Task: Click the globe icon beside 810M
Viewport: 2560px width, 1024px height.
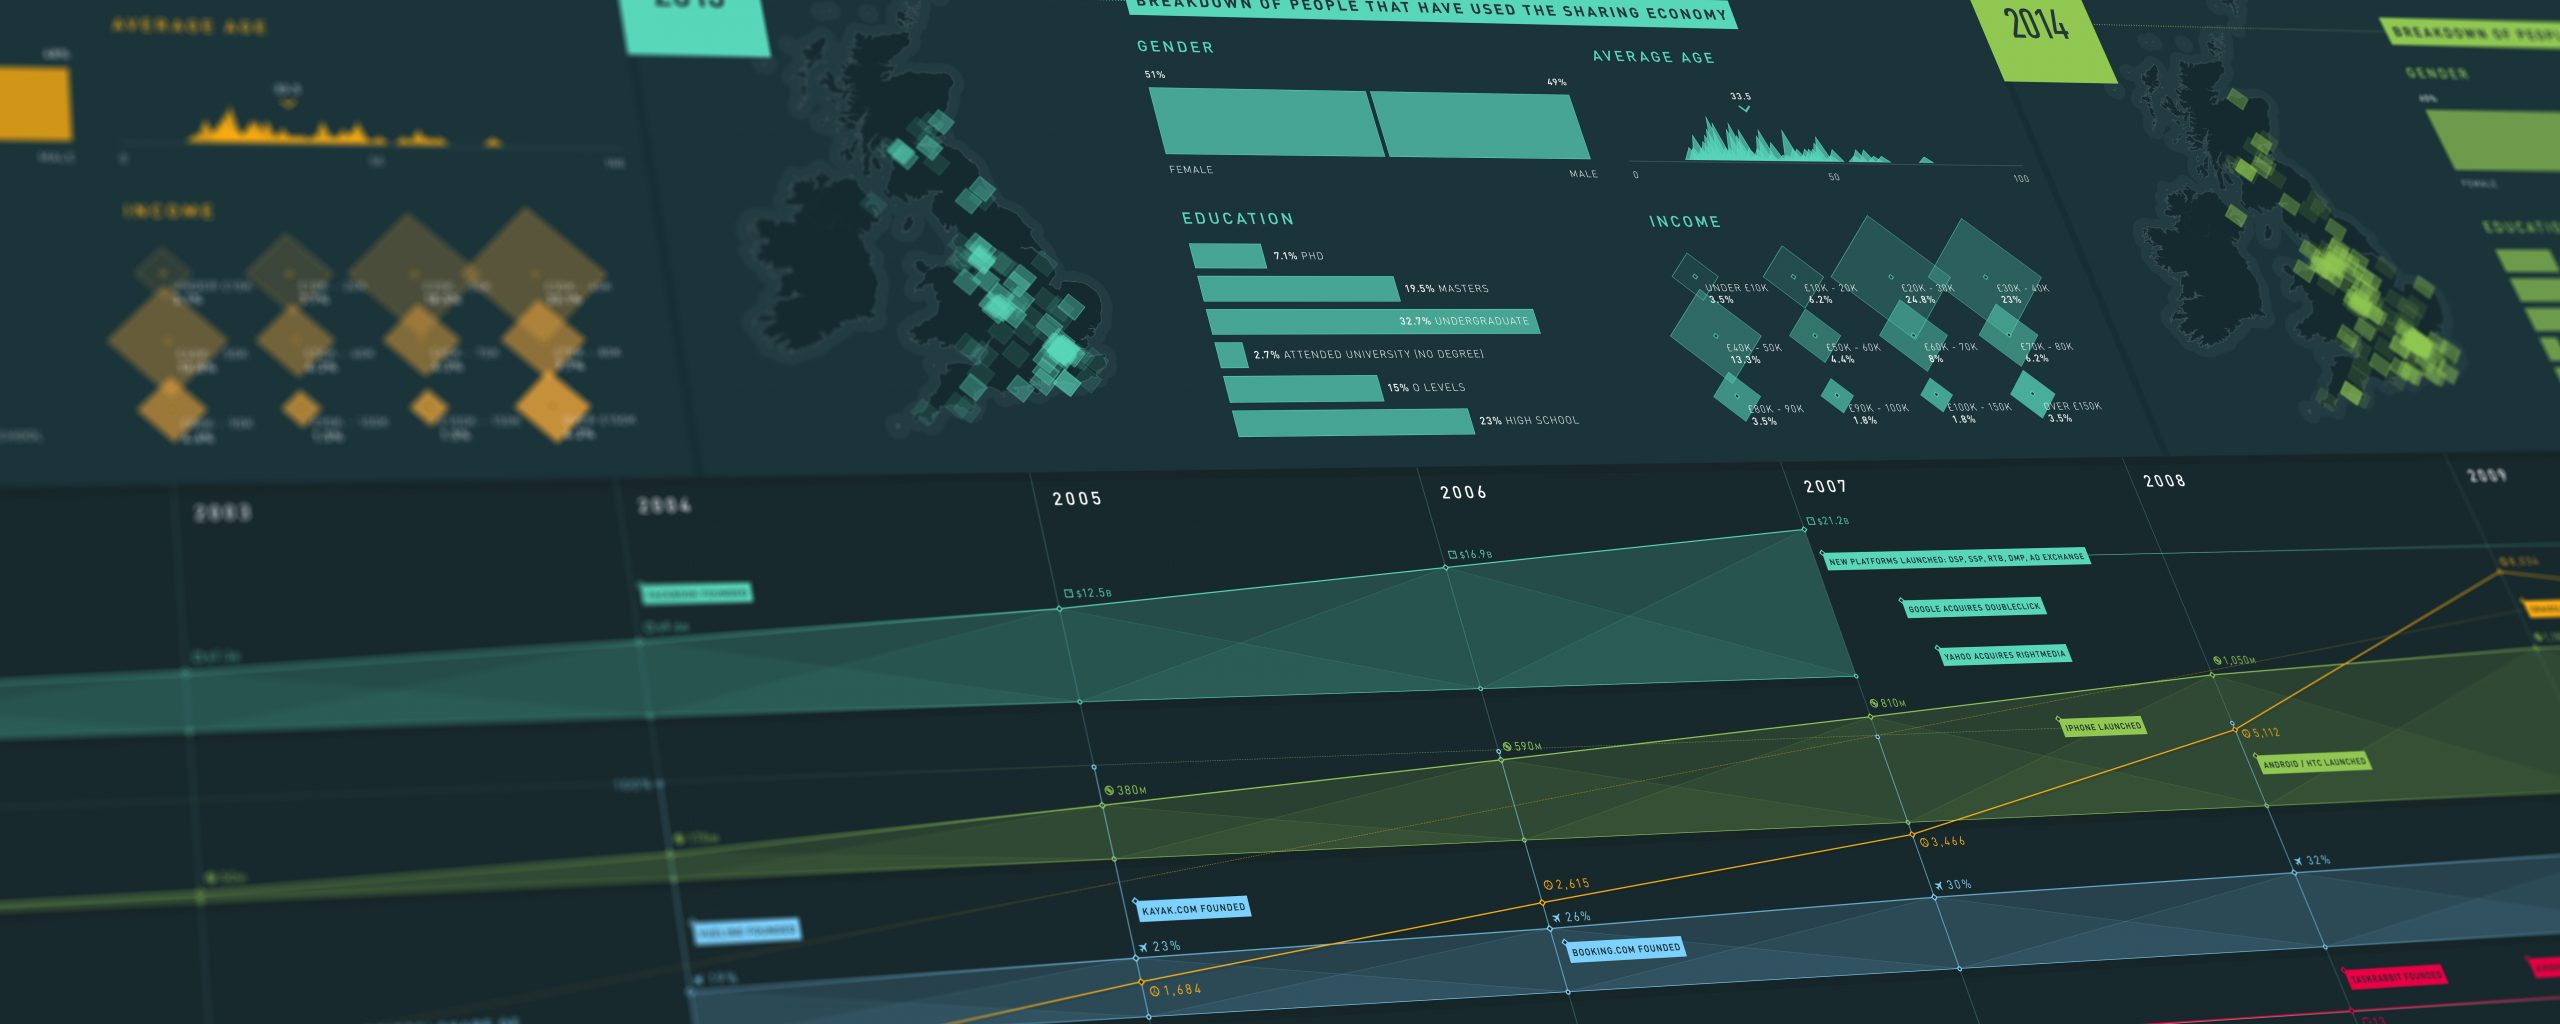Action: point(1873,703)
